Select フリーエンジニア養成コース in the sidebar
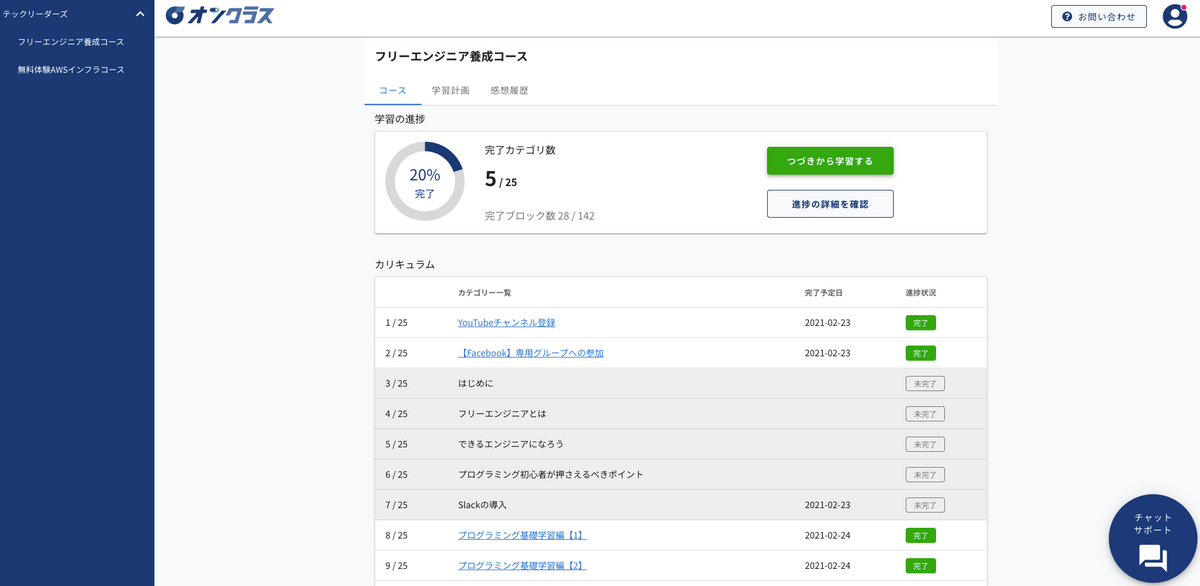Image resolution: width=1200 pixels, height=586 pixels. [x=71, y=42]
